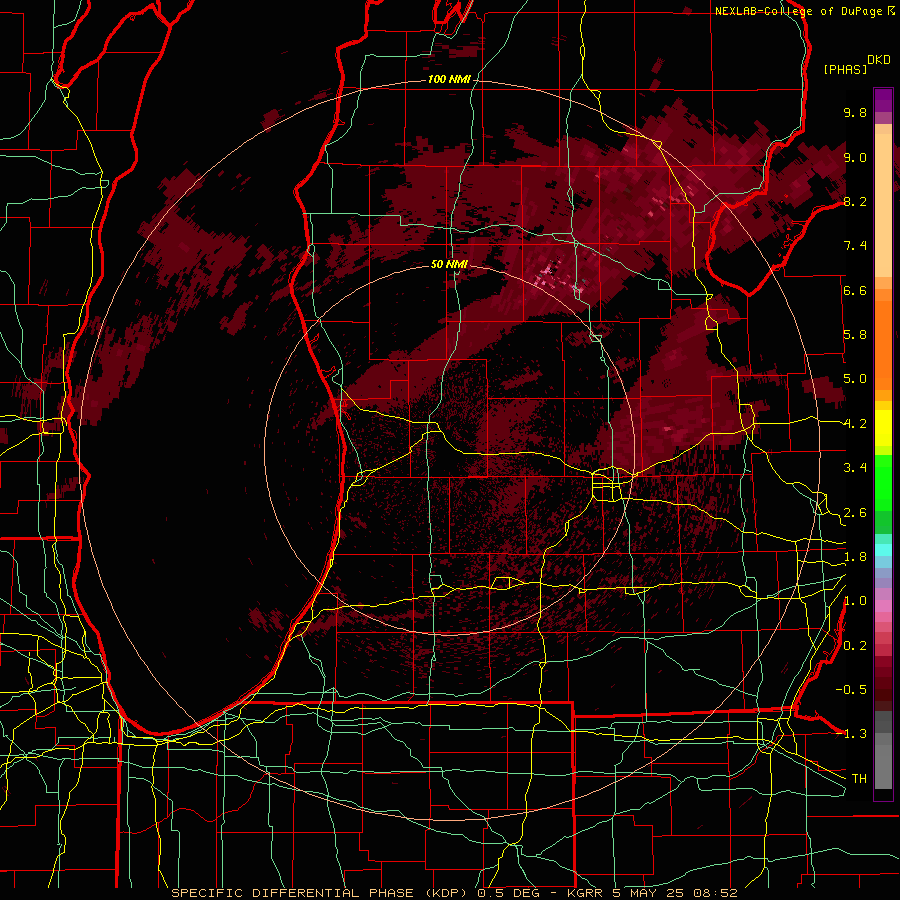
Task: Click the 2.6 scale value
Action: (855, 513)
